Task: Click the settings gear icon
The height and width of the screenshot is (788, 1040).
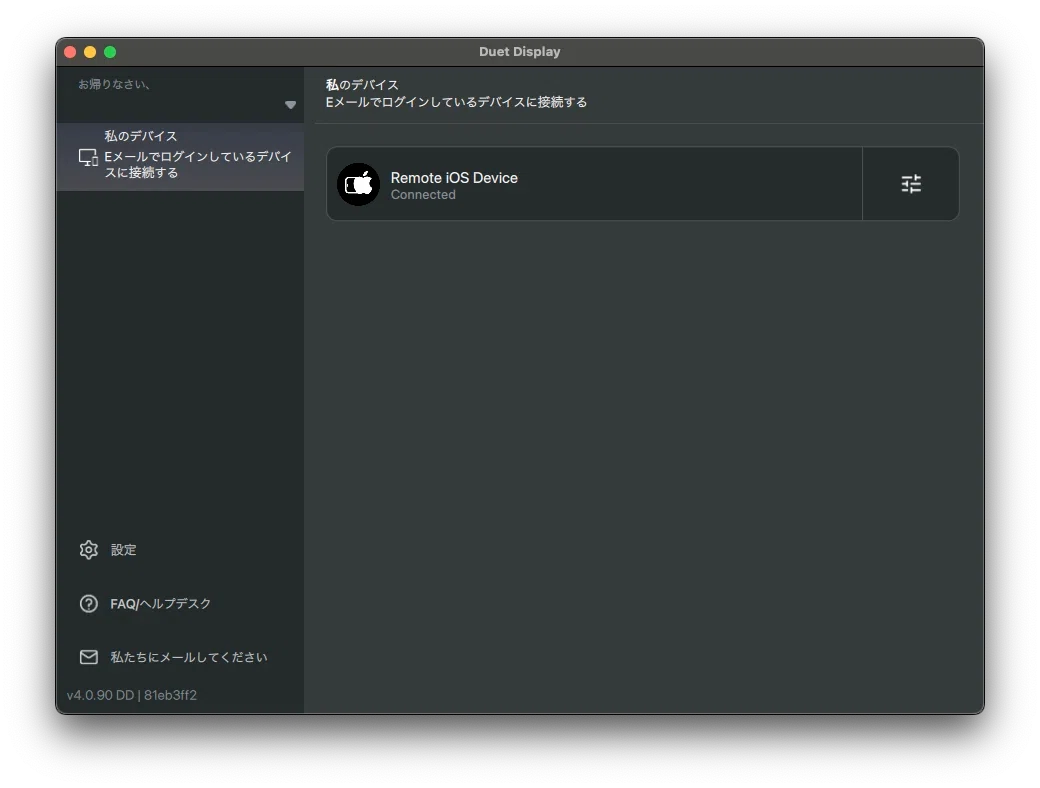Action: [89, 550]
